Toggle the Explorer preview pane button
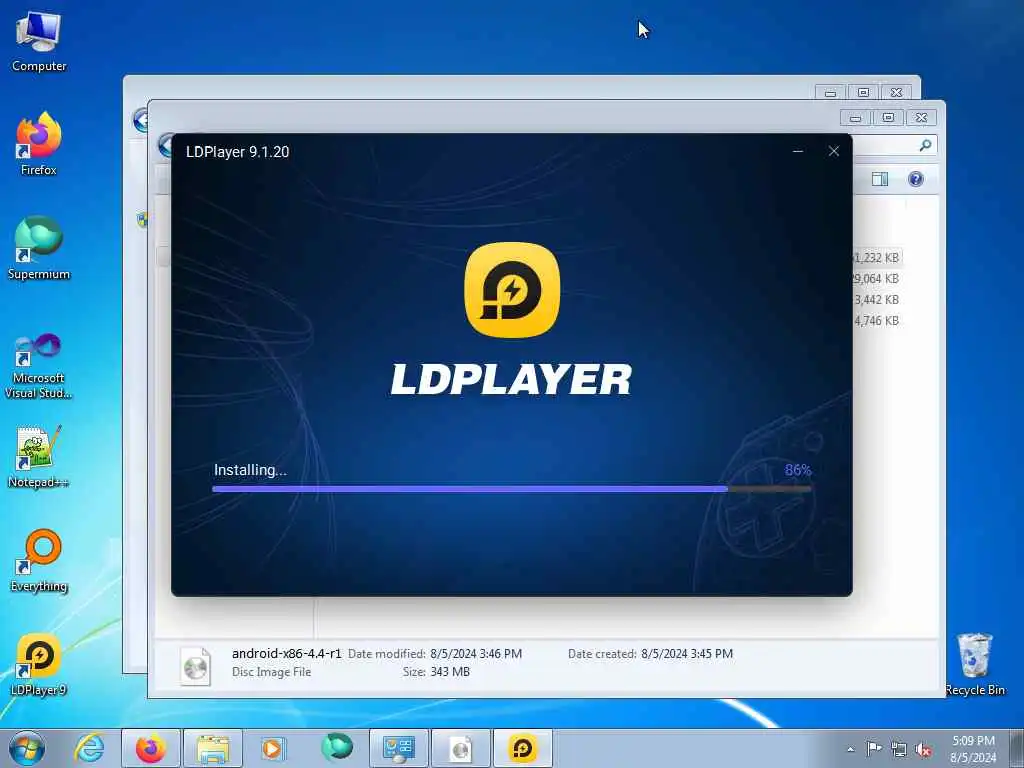The image size is (1024, 768). pyautogui.click(x=880, y=179)
